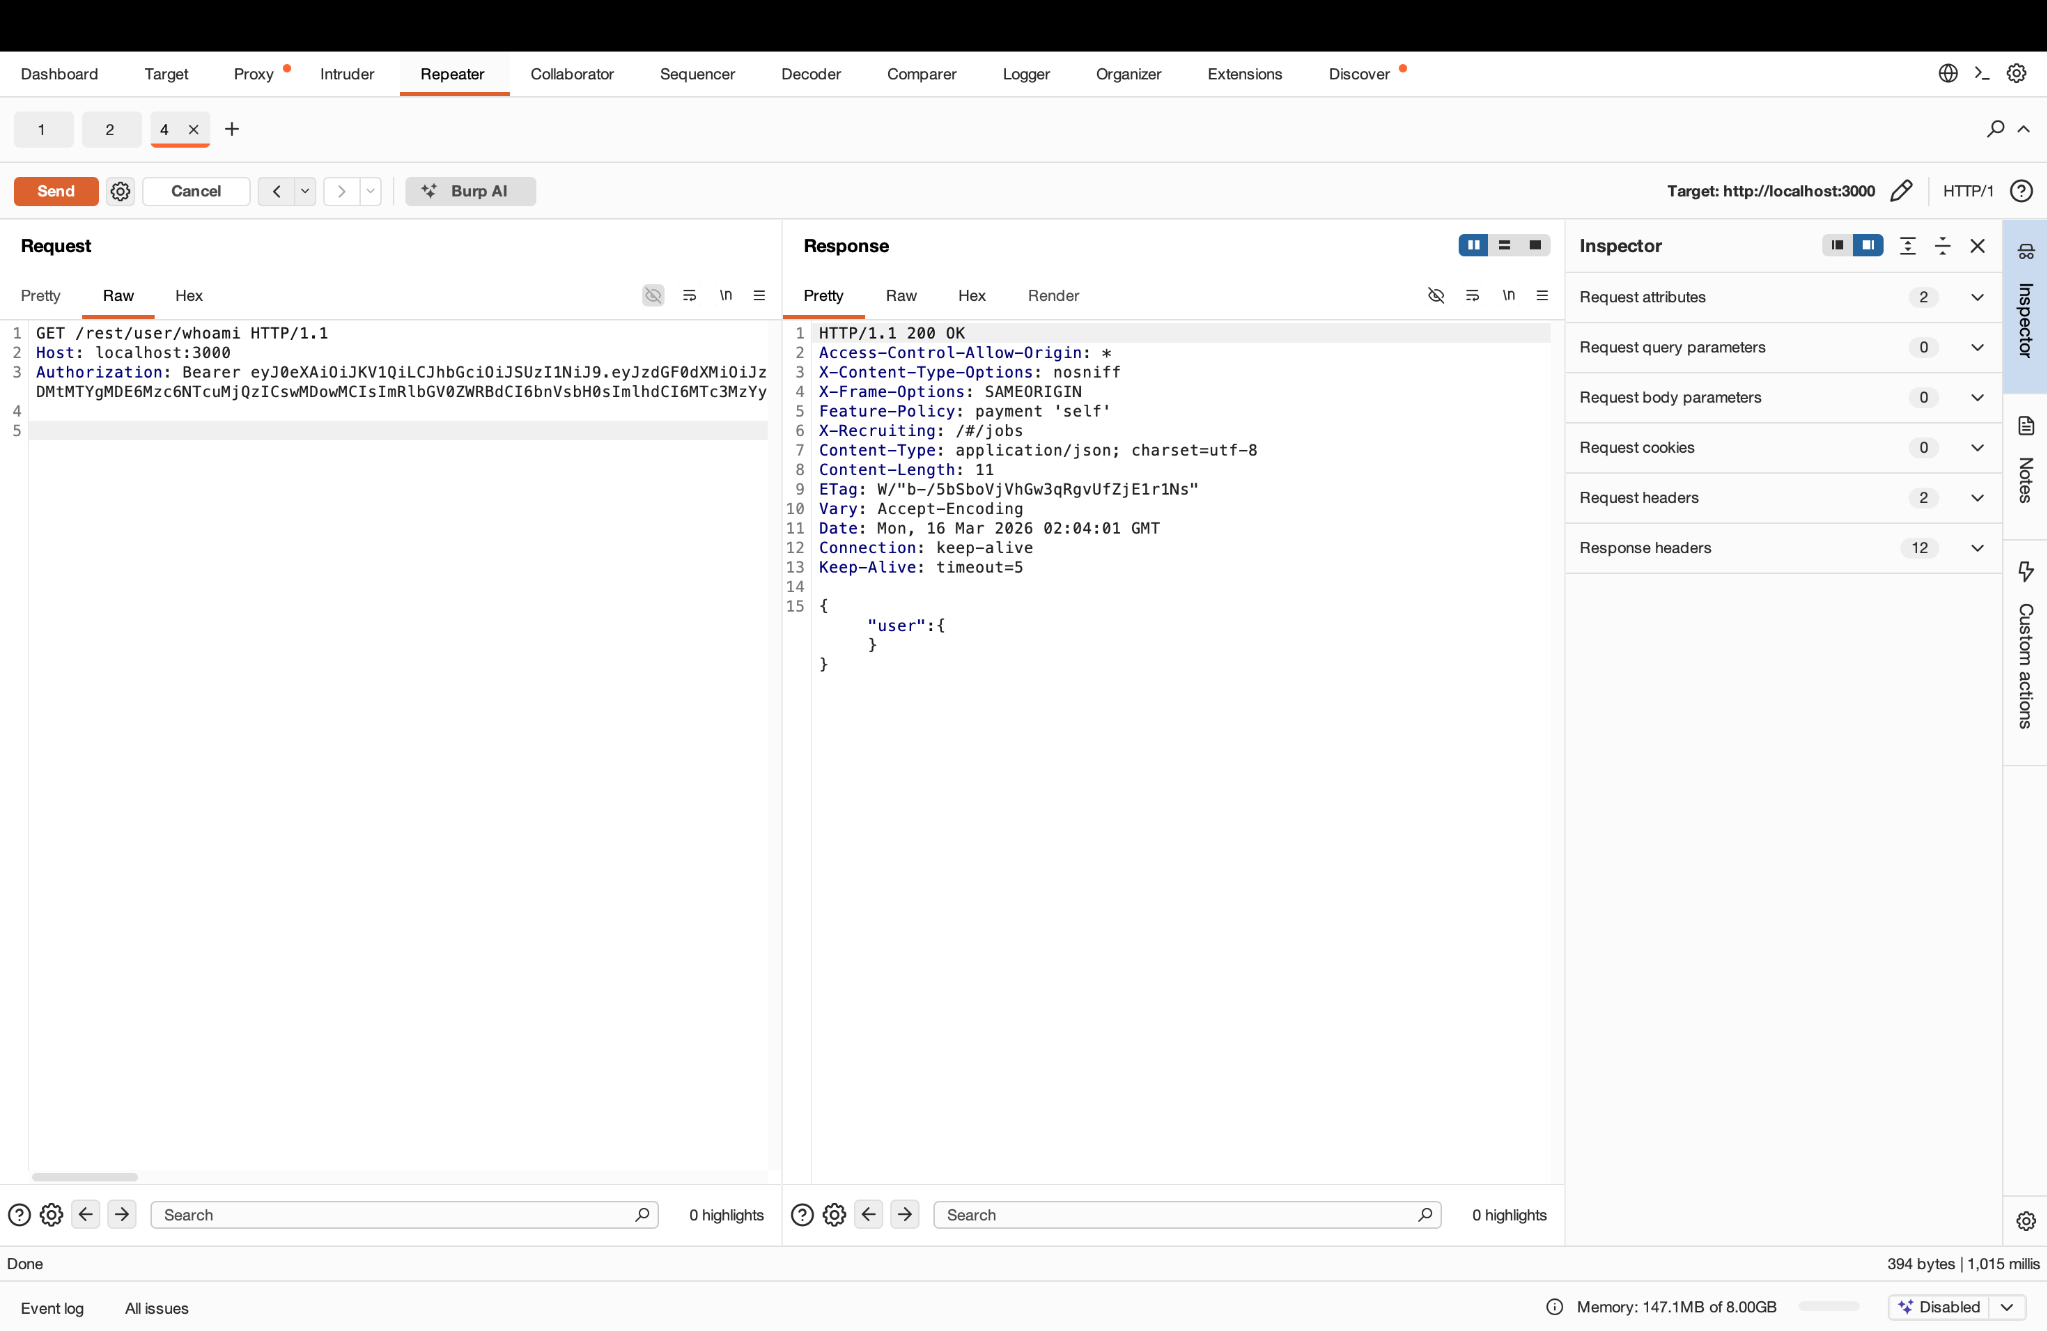Open back history dropdown arrow
Image resolution: width=2047 pixels, height=1331 pixels.
point(305,191)
